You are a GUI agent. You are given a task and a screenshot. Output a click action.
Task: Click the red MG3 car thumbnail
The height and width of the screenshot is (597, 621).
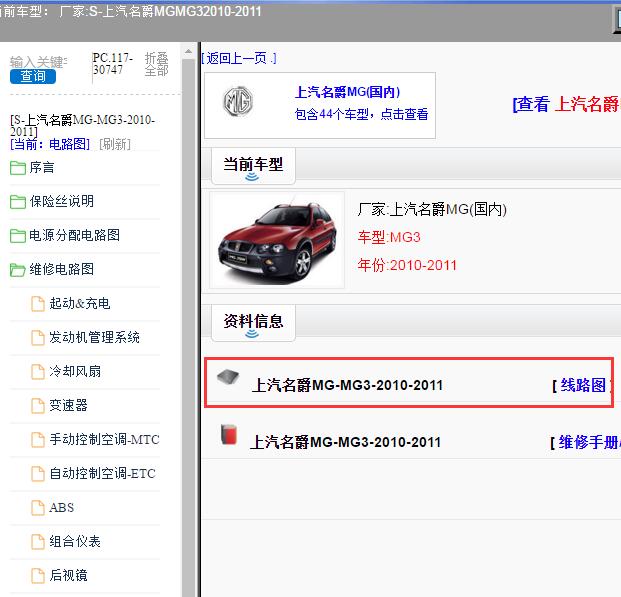click(277, 240)
